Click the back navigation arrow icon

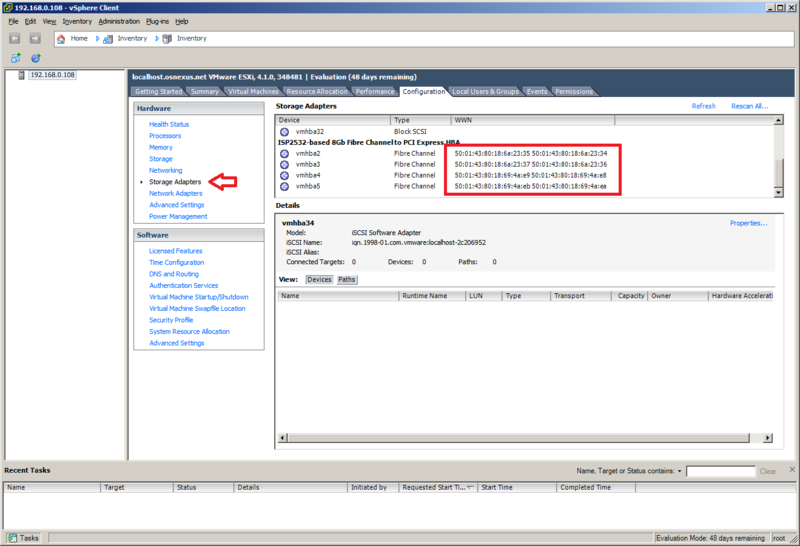pyautogui.click(x=15, y=38)
